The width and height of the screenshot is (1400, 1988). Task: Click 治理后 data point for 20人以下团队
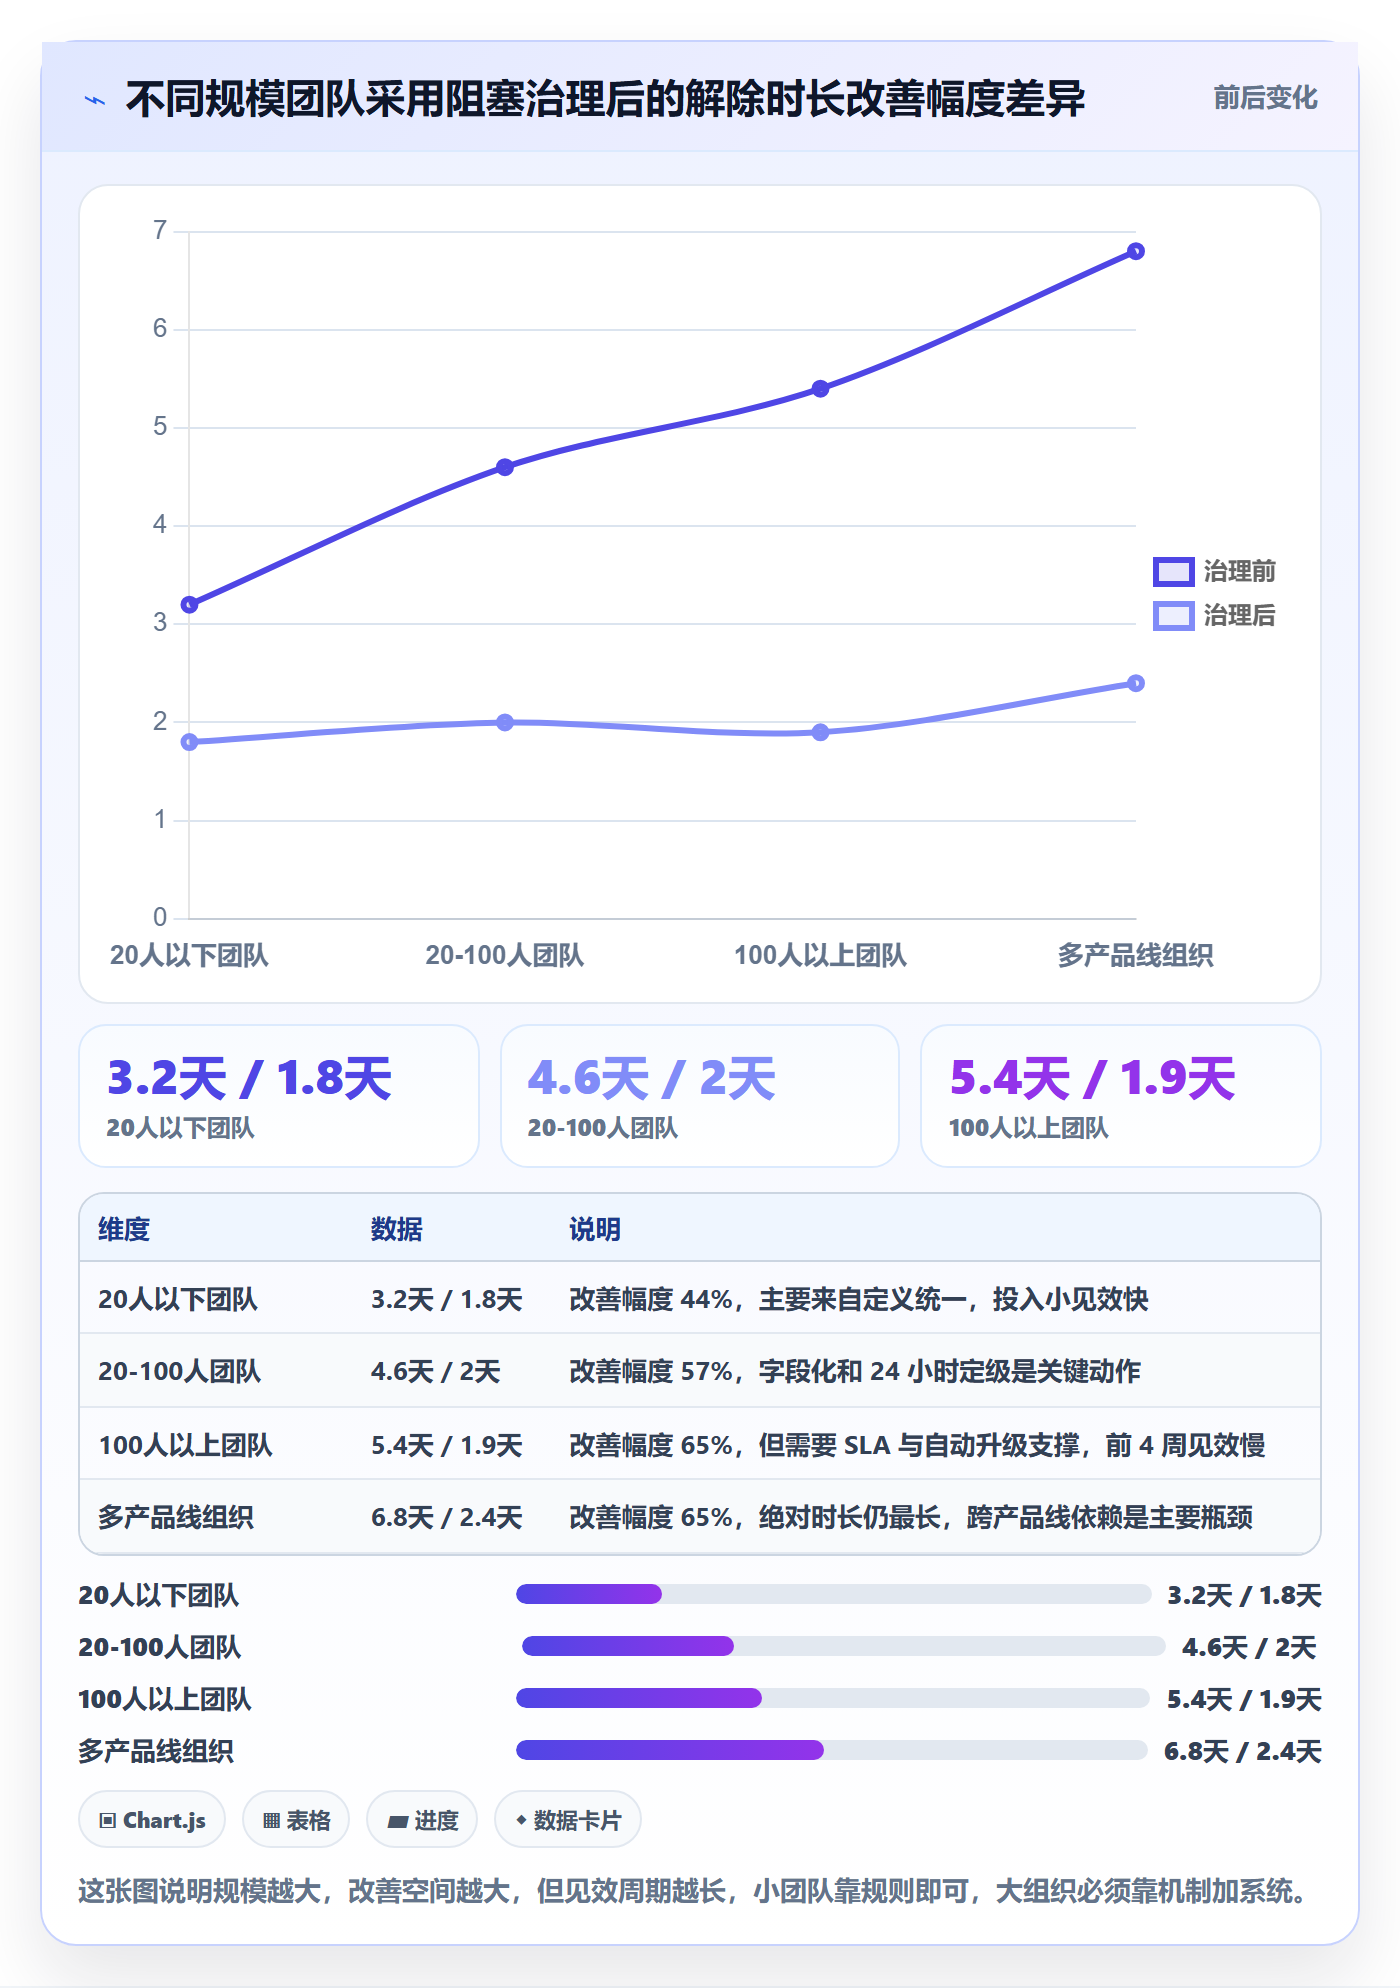click(189, 742)
